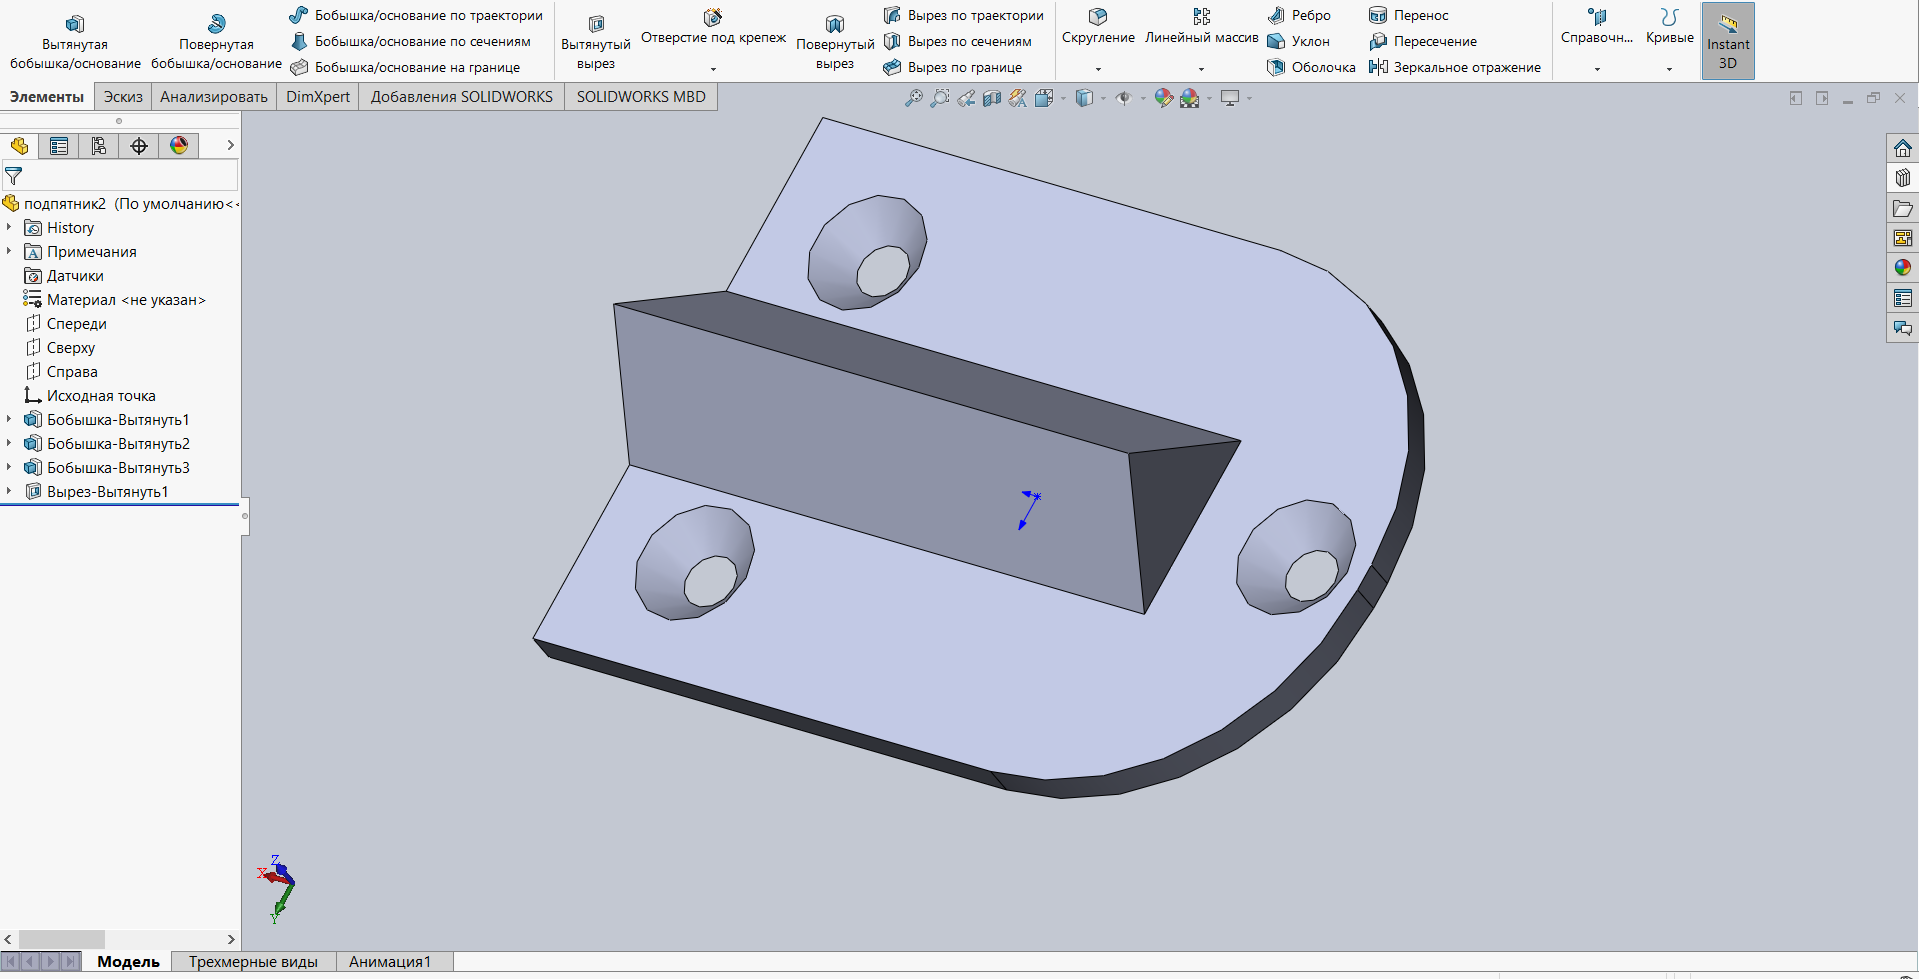
Task: Click the feature tree filter funnel icon
Action: [14, 176]
